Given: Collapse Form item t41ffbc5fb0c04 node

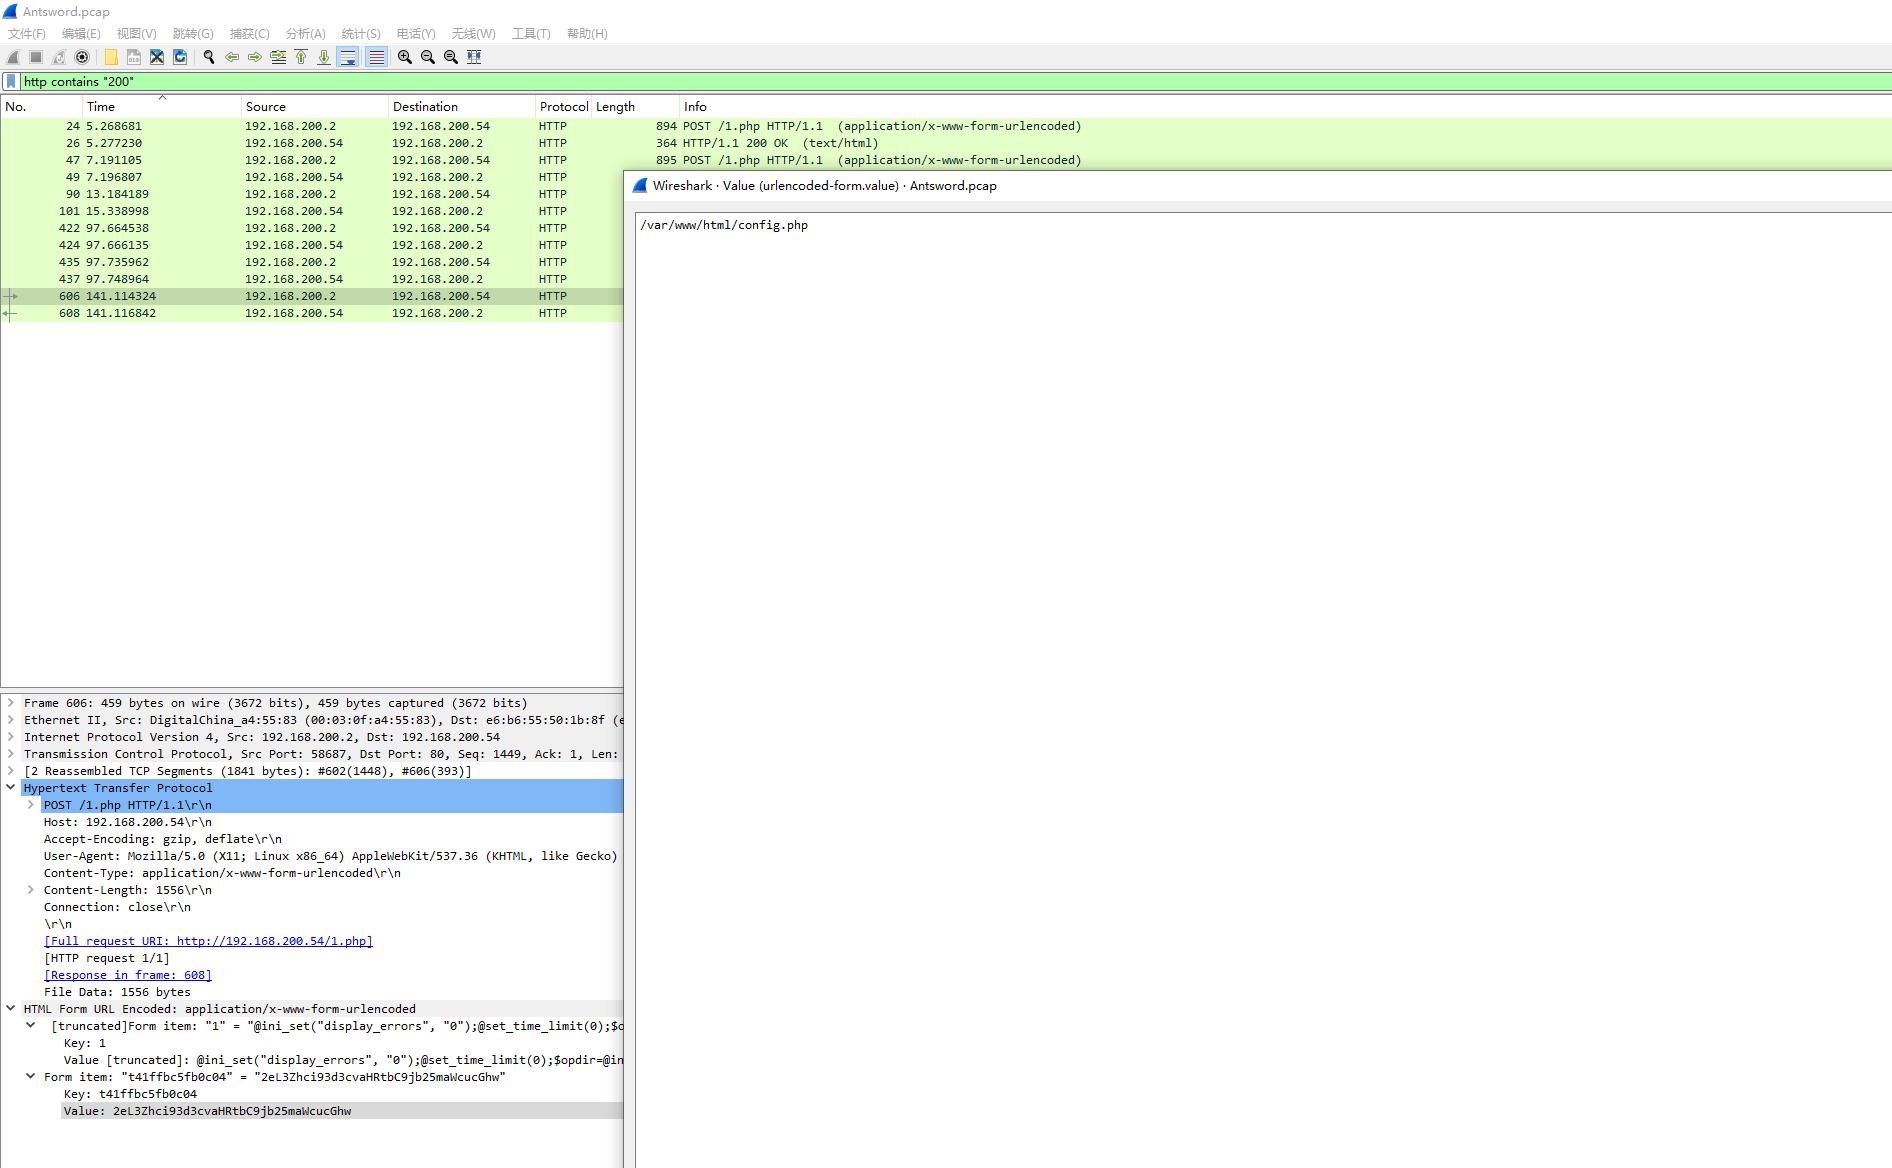Looking at the screenshot, I should (x=31, y=1077).
